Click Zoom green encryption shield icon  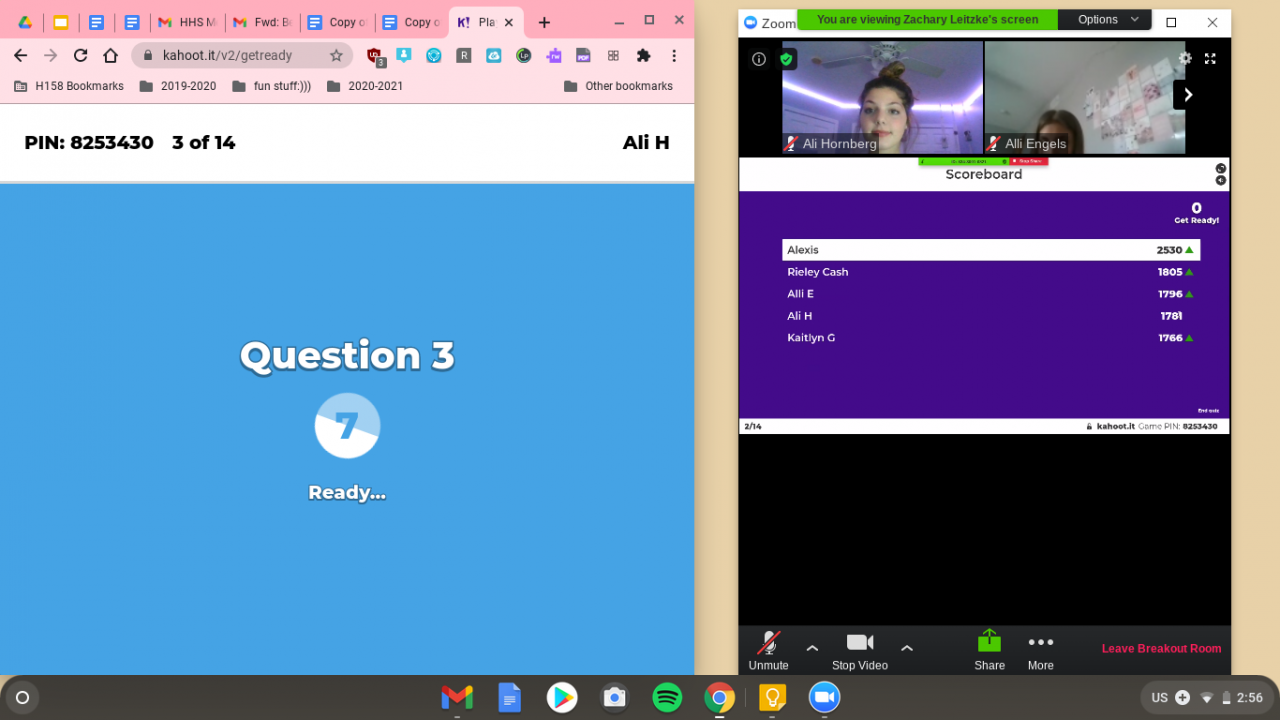[787, 59]
